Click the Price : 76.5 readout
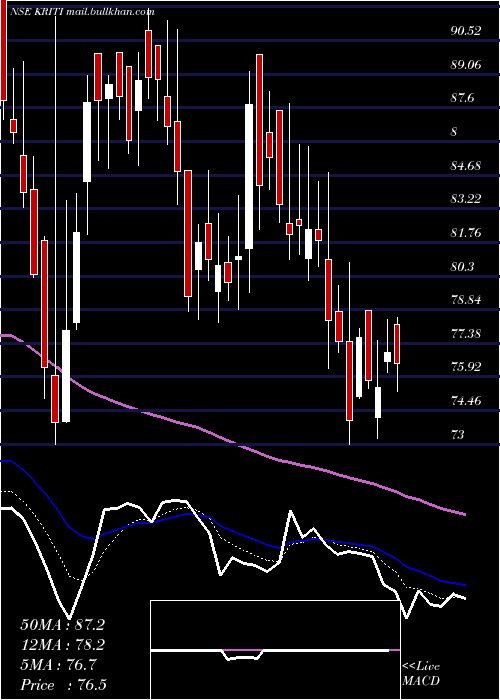 click(x=63, y=685)
